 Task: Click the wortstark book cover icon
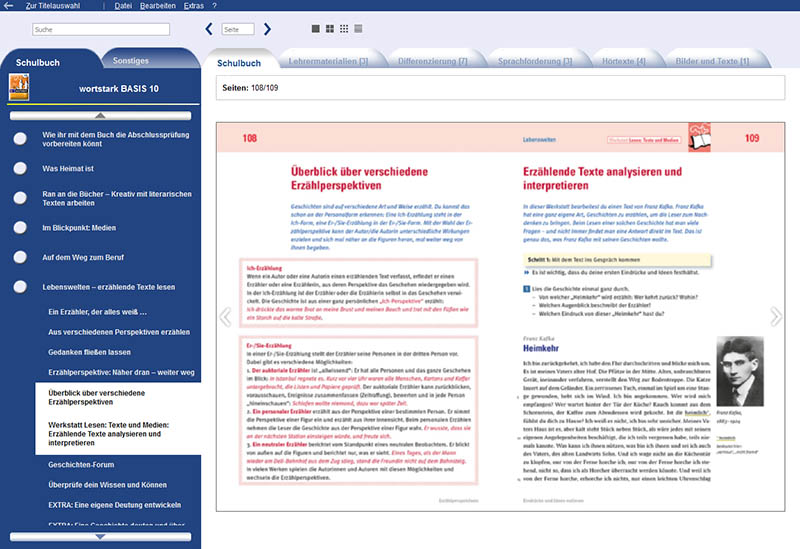(x=19, y=87)
